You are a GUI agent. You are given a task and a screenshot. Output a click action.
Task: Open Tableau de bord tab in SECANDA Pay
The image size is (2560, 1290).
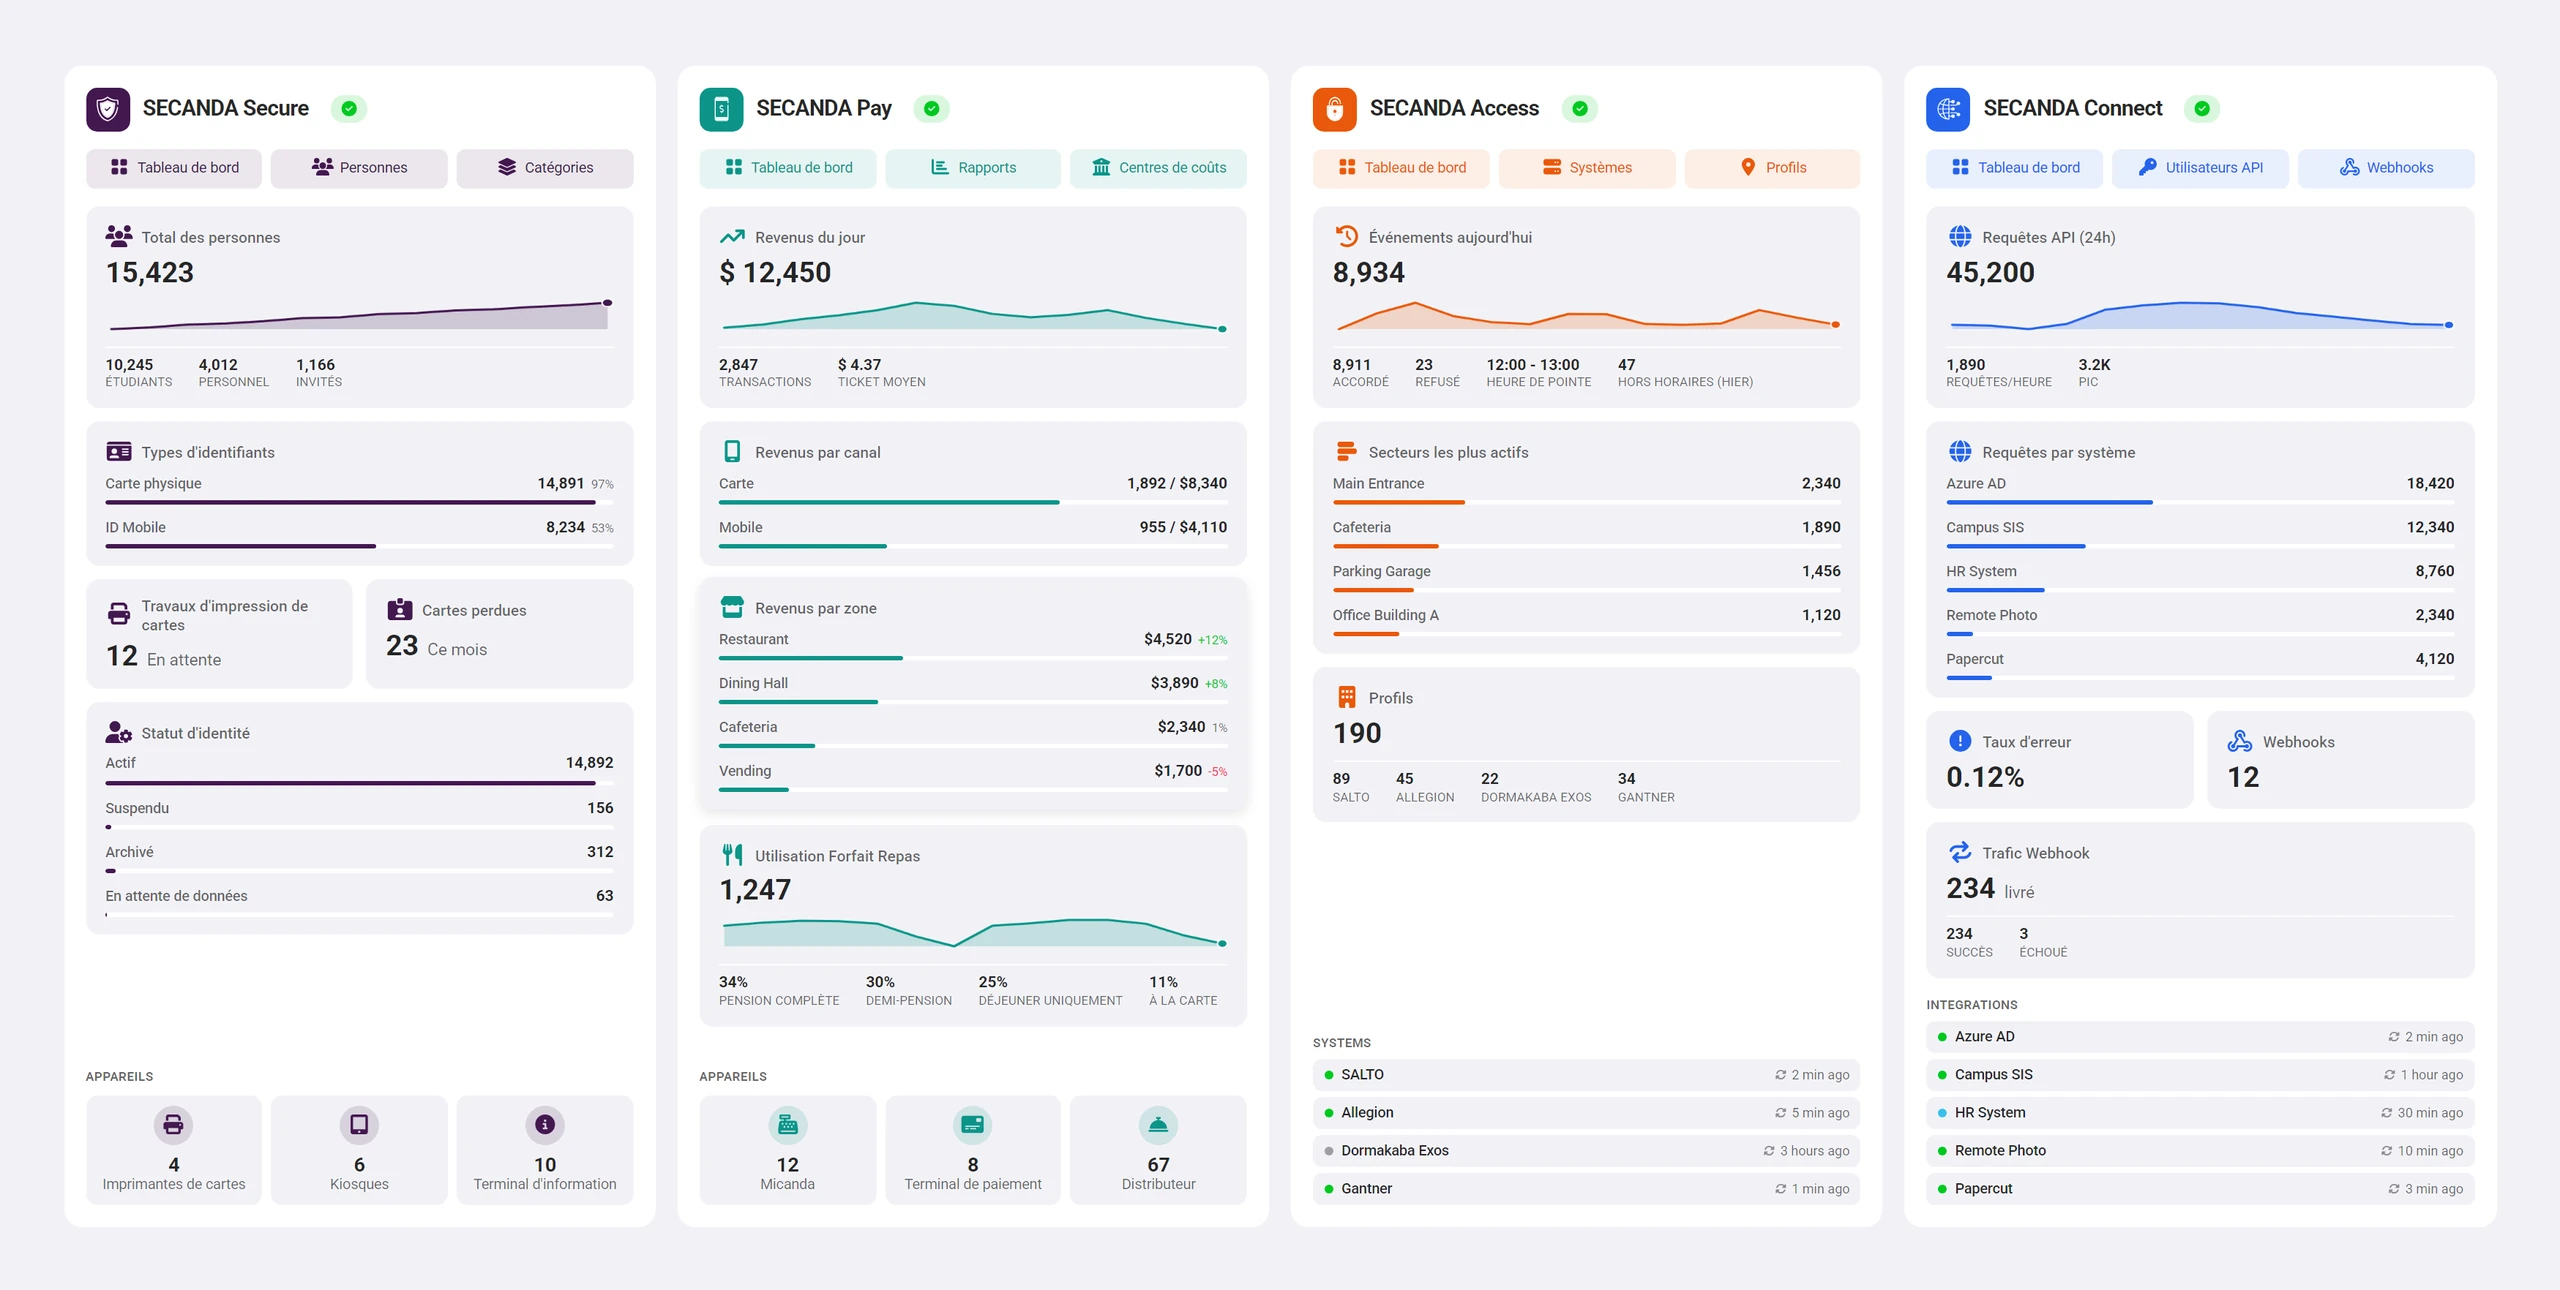click(787, 168)
